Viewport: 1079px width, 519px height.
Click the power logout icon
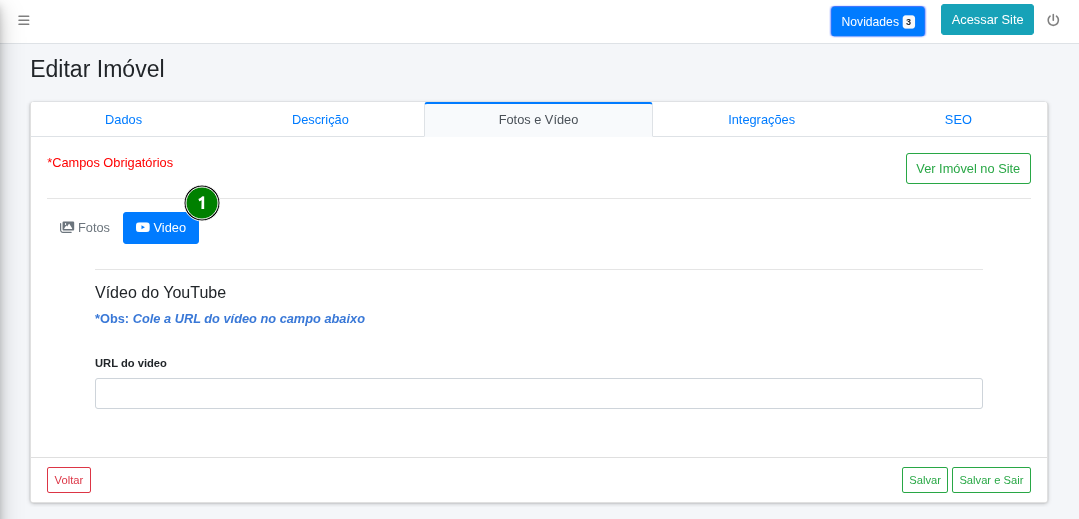tap(1053, 20)
